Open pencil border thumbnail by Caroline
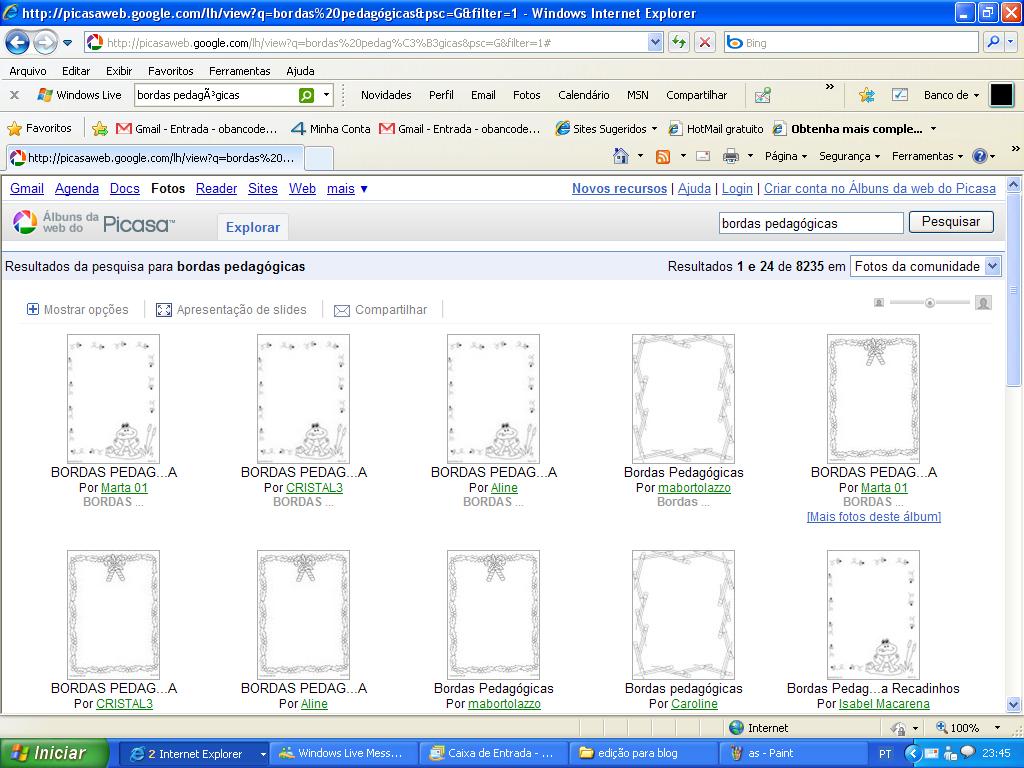This screenshot has height=768, width=1024. (x=683, y=615)
